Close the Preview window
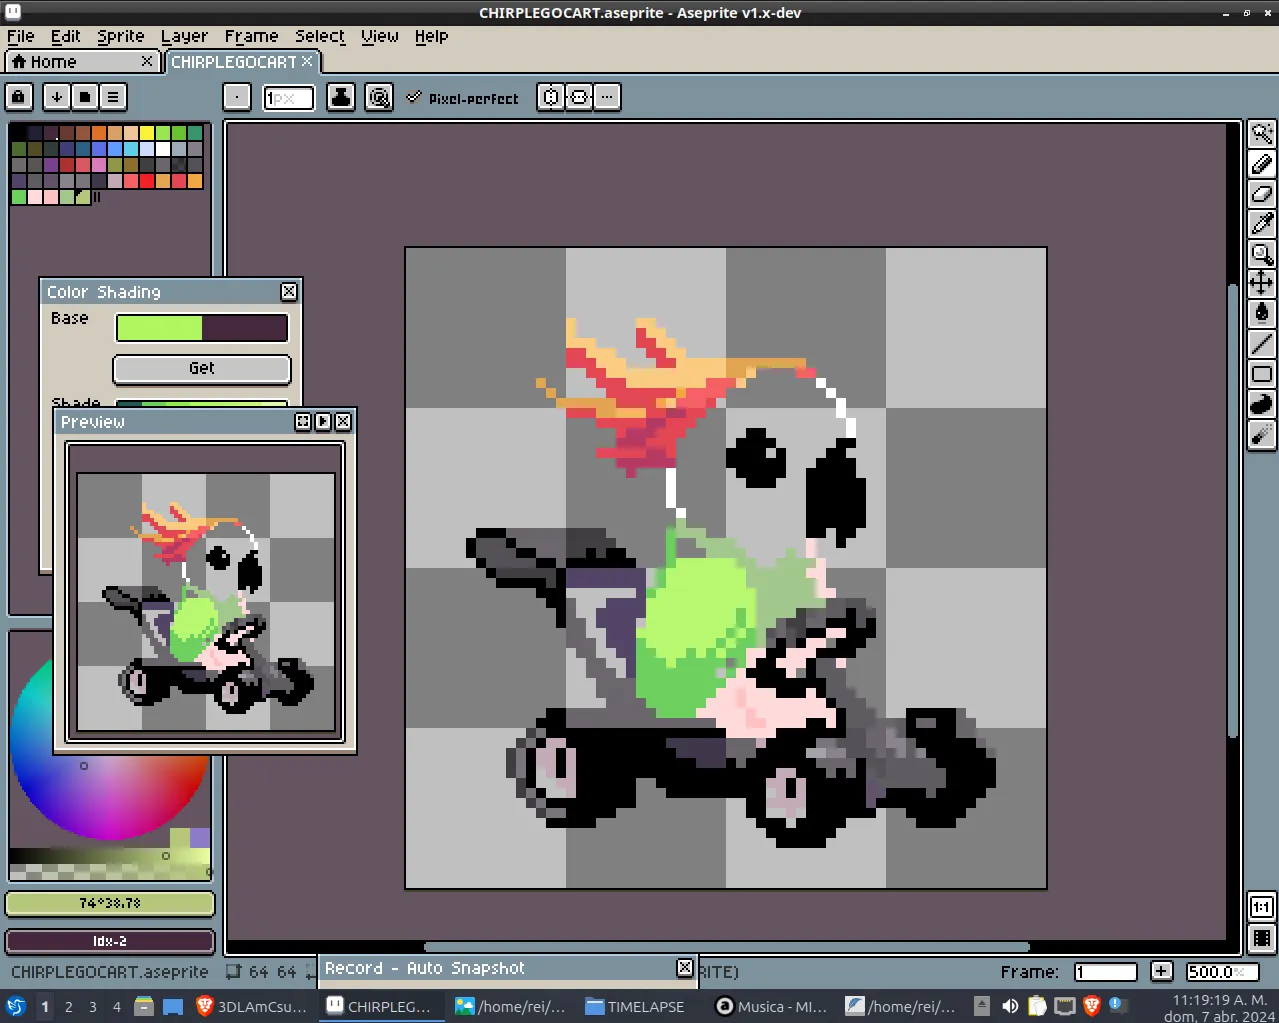1279x1023 pixels. tap(343, 422)
